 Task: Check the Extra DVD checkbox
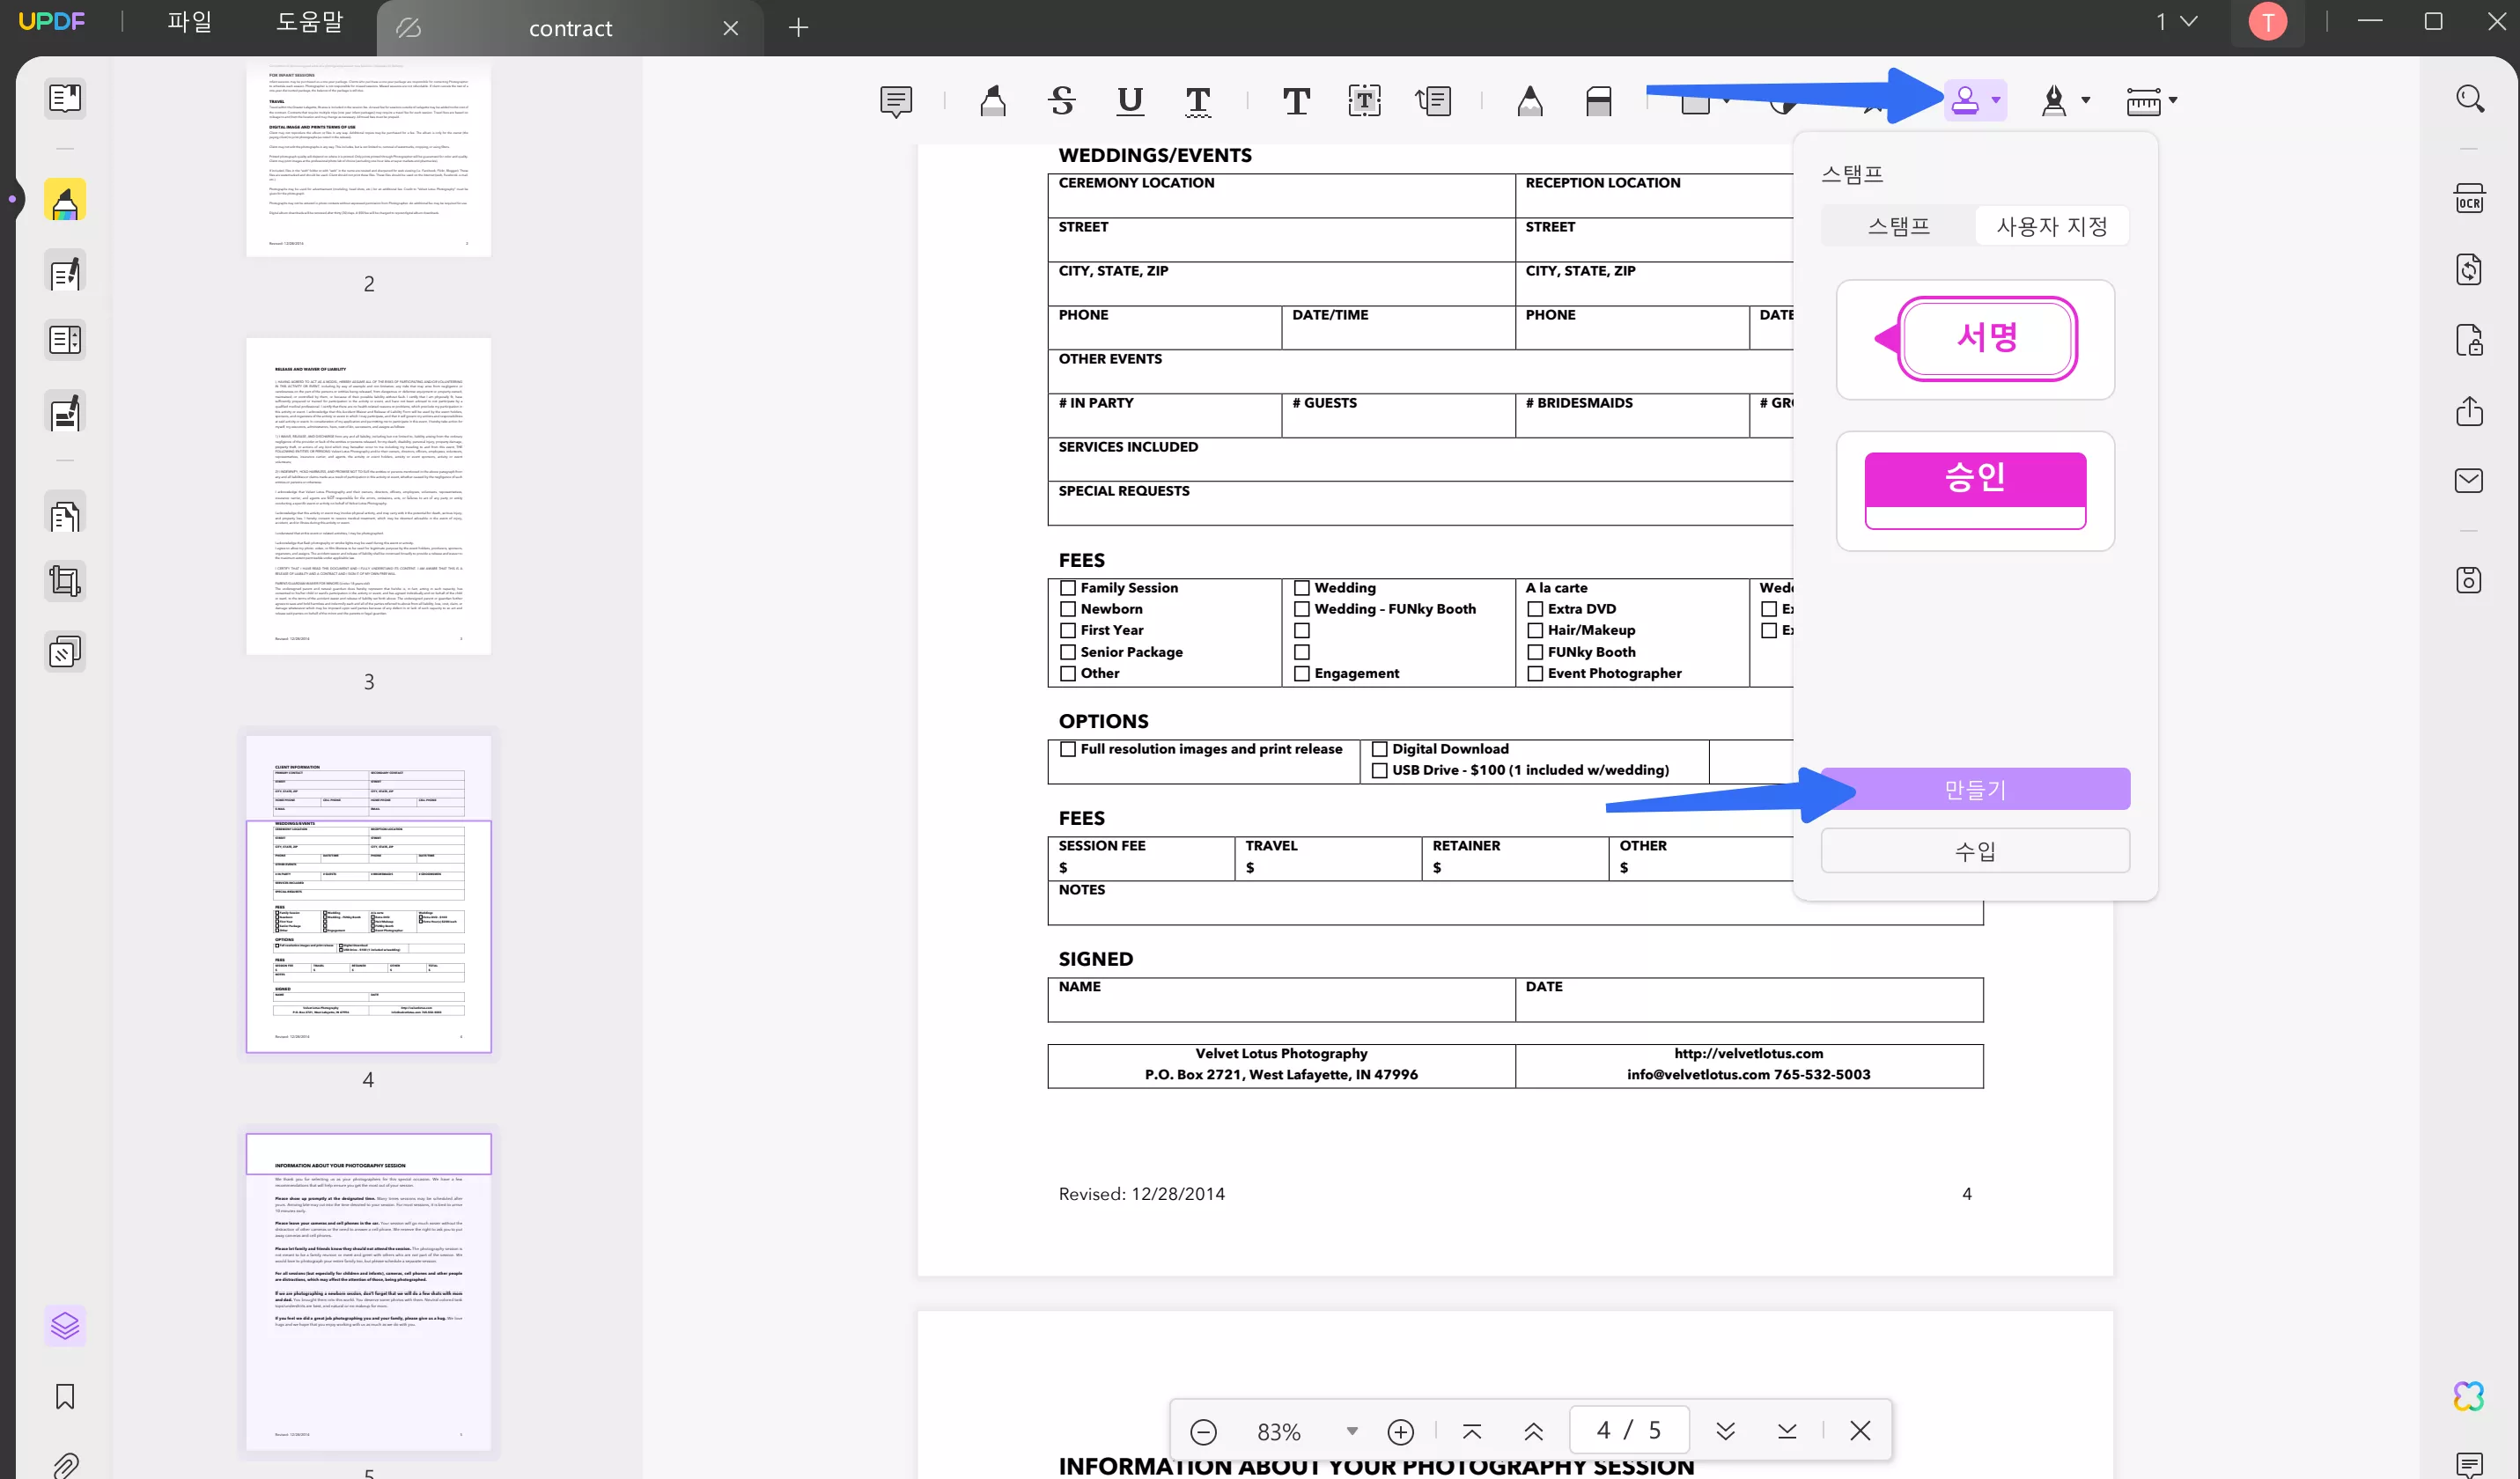coord(1535,609)
